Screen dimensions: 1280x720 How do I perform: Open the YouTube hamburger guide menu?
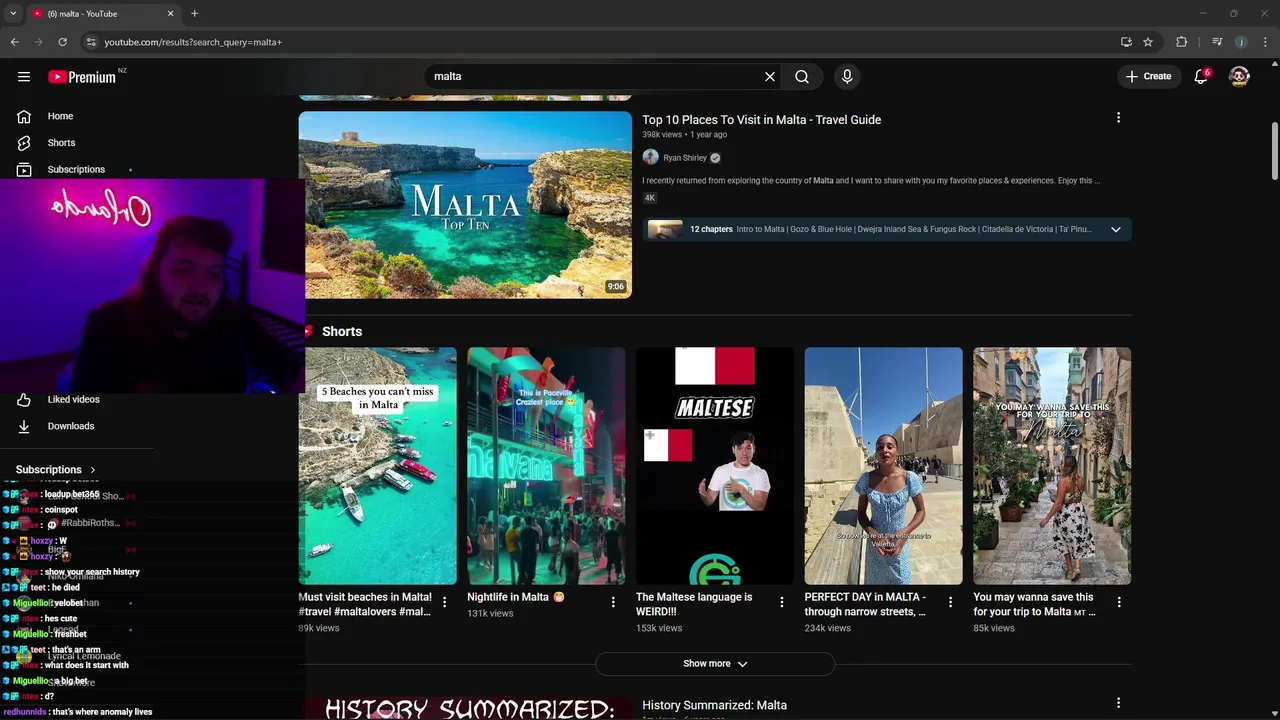[x=24, y=76]
